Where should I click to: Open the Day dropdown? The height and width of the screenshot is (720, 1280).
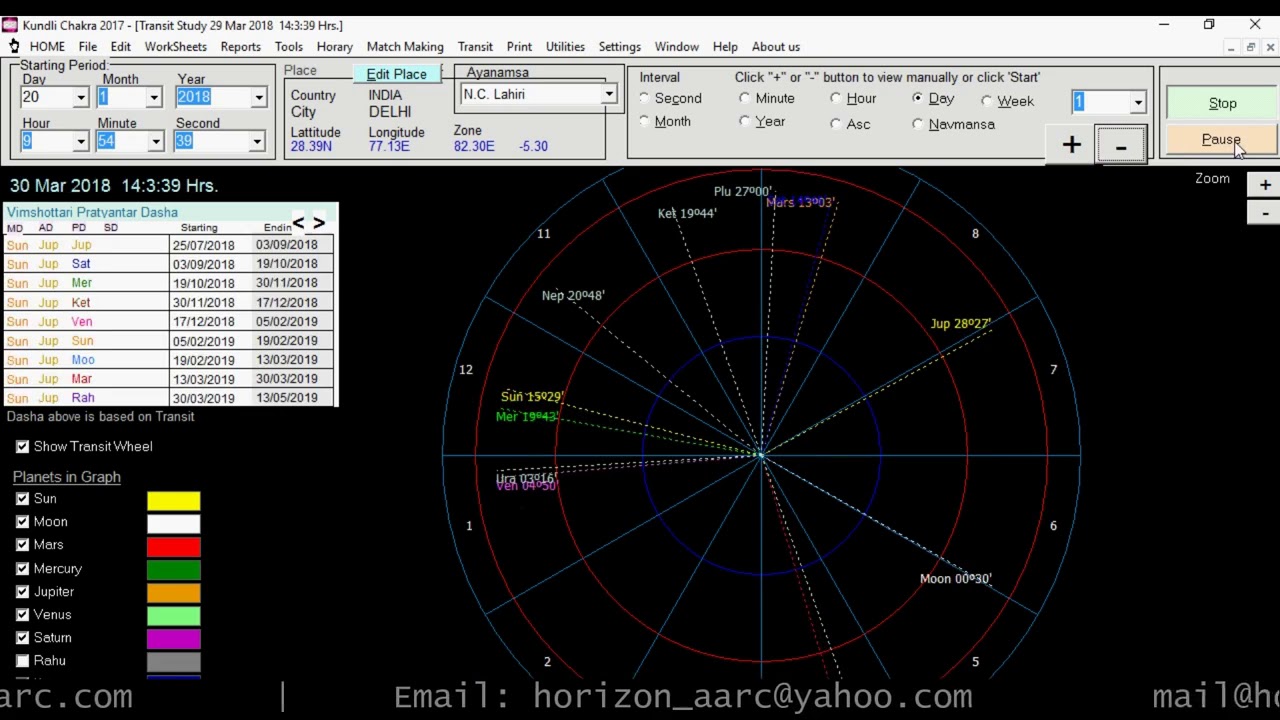pyautogui.click(x=80, y=97)
